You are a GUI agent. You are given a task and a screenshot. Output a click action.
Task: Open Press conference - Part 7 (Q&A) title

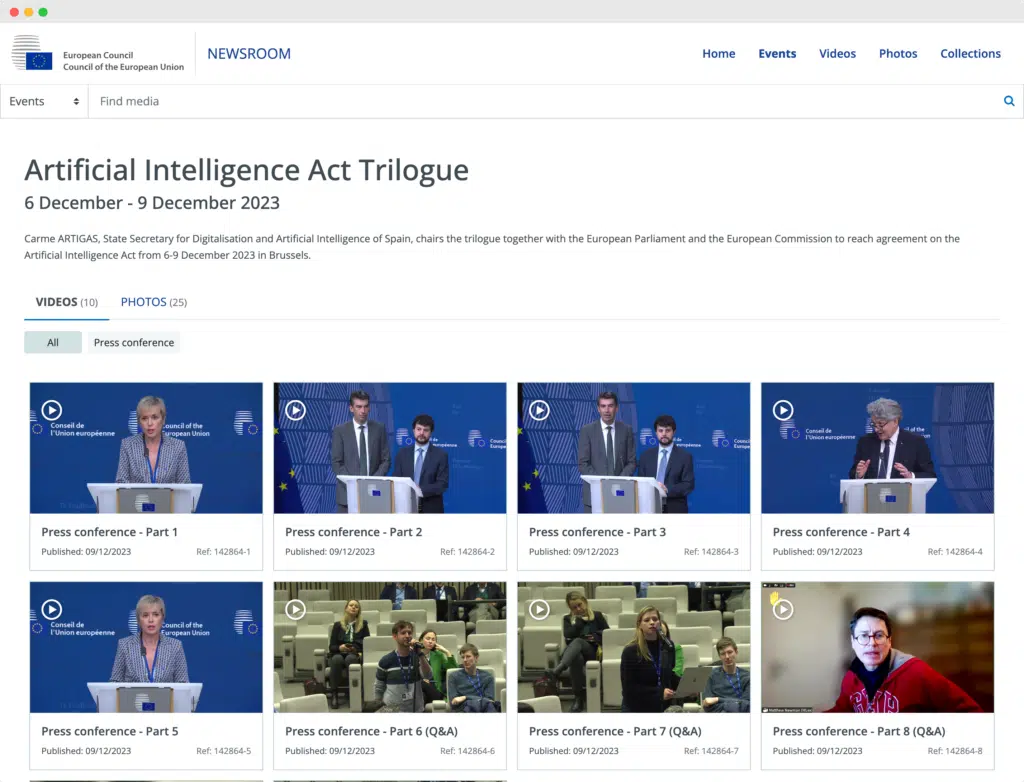(615, 731)
